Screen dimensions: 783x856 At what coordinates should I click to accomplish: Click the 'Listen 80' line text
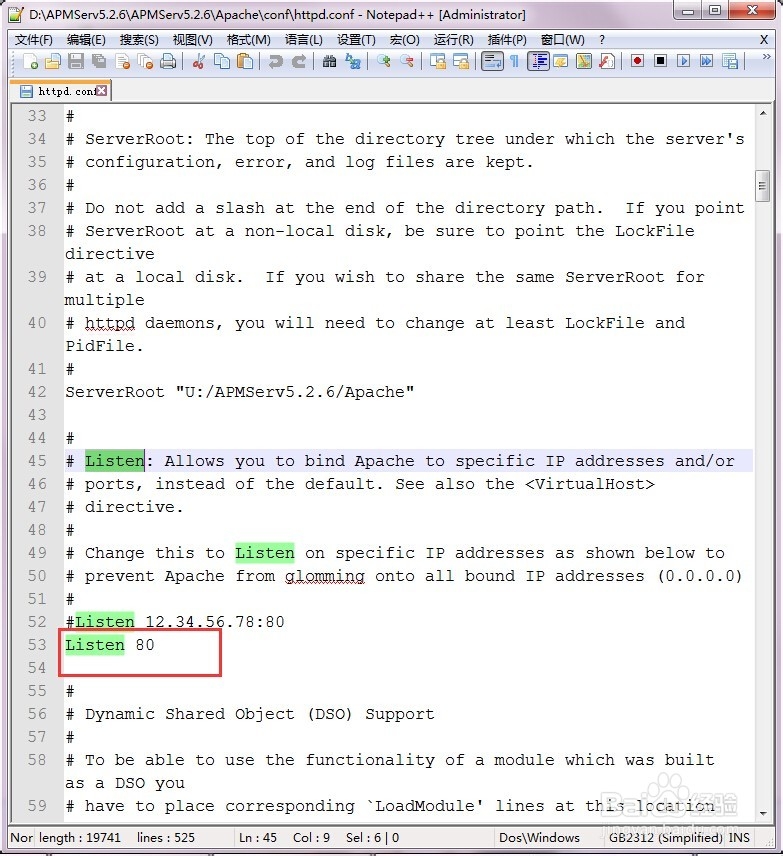click(x=110, y=645)
